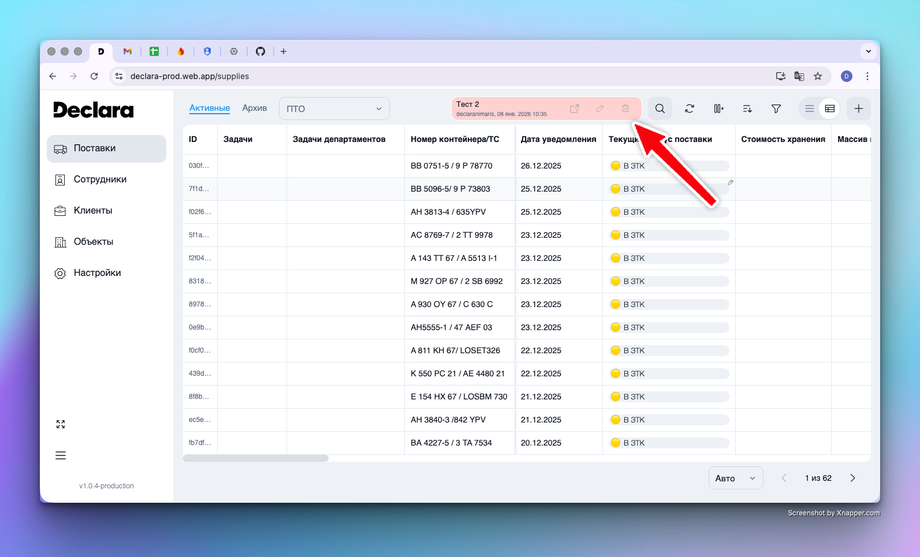This screenshot has width=920, height=557.
Task: Switch to compact list view toggle
Action: [x=809, y=109]
